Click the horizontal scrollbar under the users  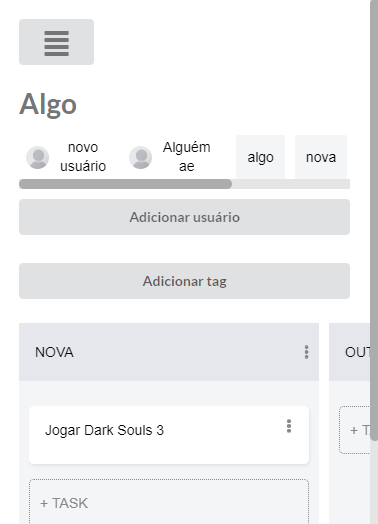(125, 184)
